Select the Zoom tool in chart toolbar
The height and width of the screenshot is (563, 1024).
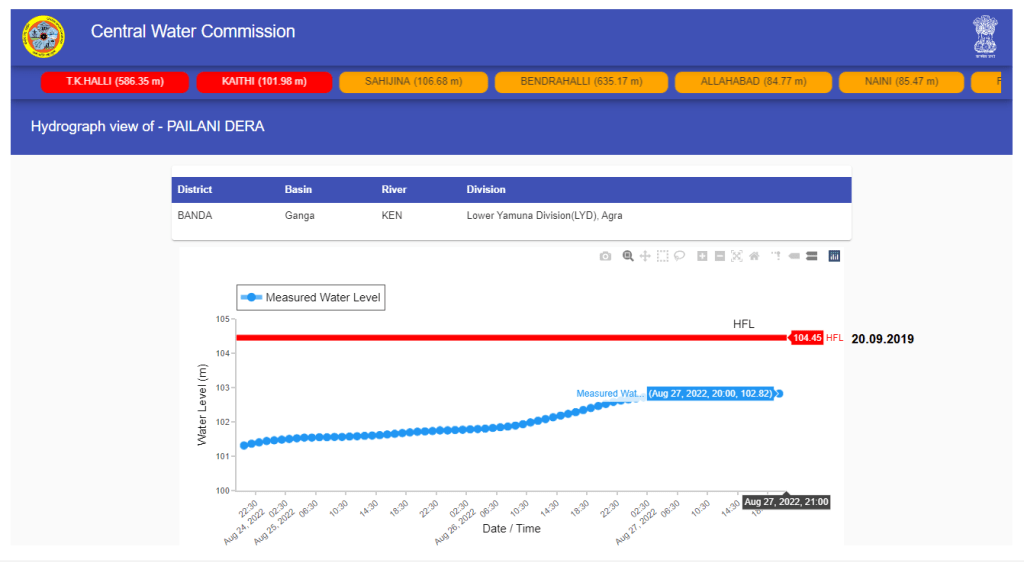click(x=628, y=256)
